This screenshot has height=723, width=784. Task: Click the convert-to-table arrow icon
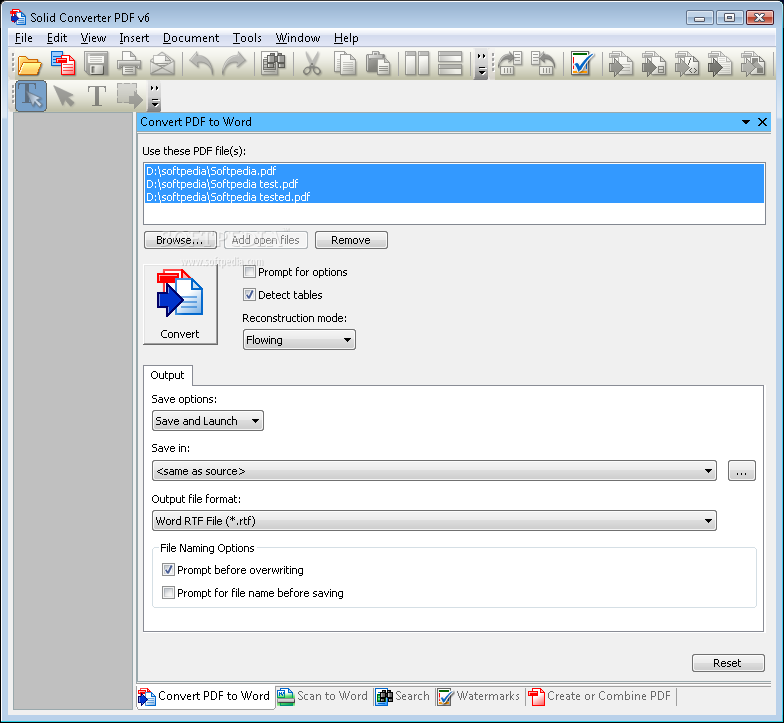click(654, 64)
